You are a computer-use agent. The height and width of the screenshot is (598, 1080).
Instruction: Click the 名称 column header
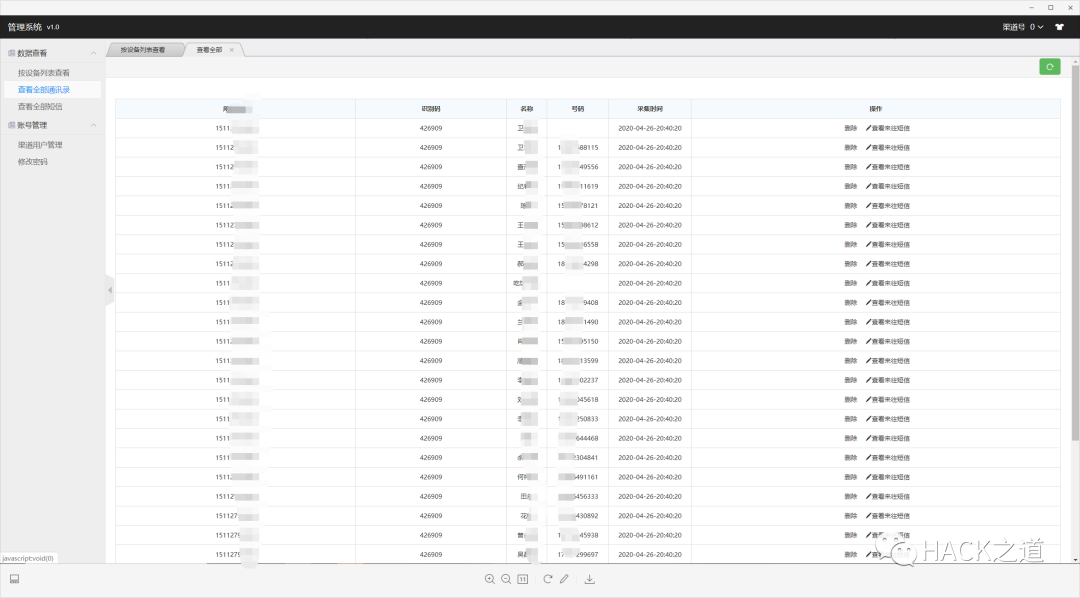click(527, 109)
